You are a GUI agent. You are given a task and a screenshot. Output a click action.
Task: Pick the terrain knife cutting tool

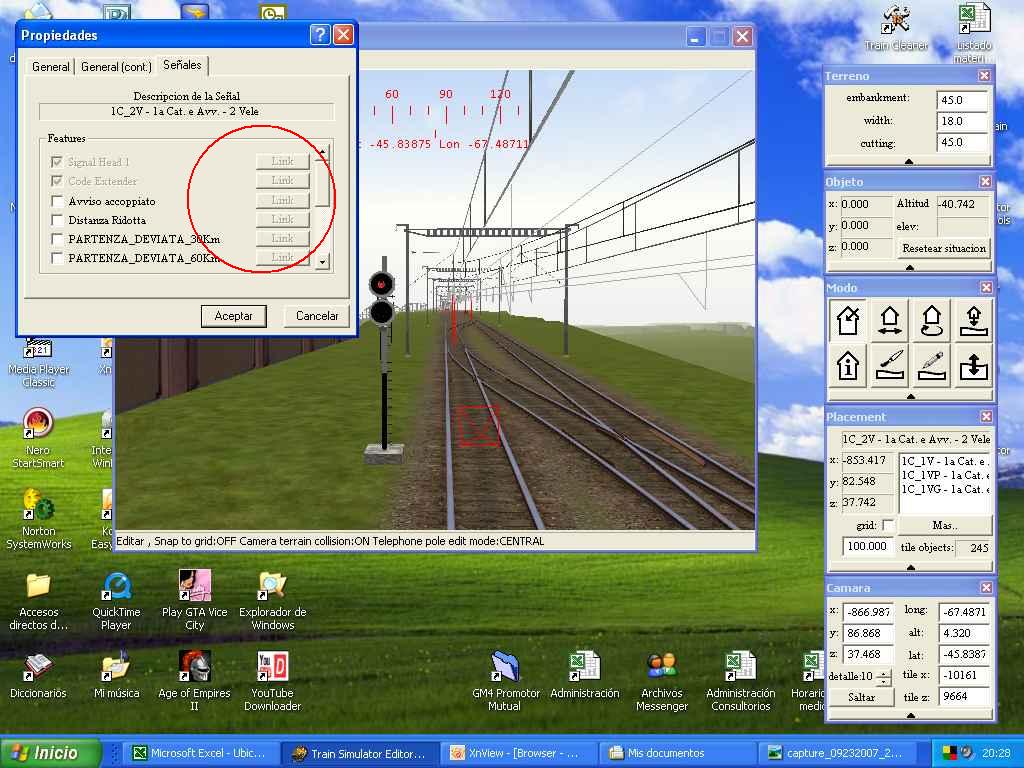coord(890,365)
